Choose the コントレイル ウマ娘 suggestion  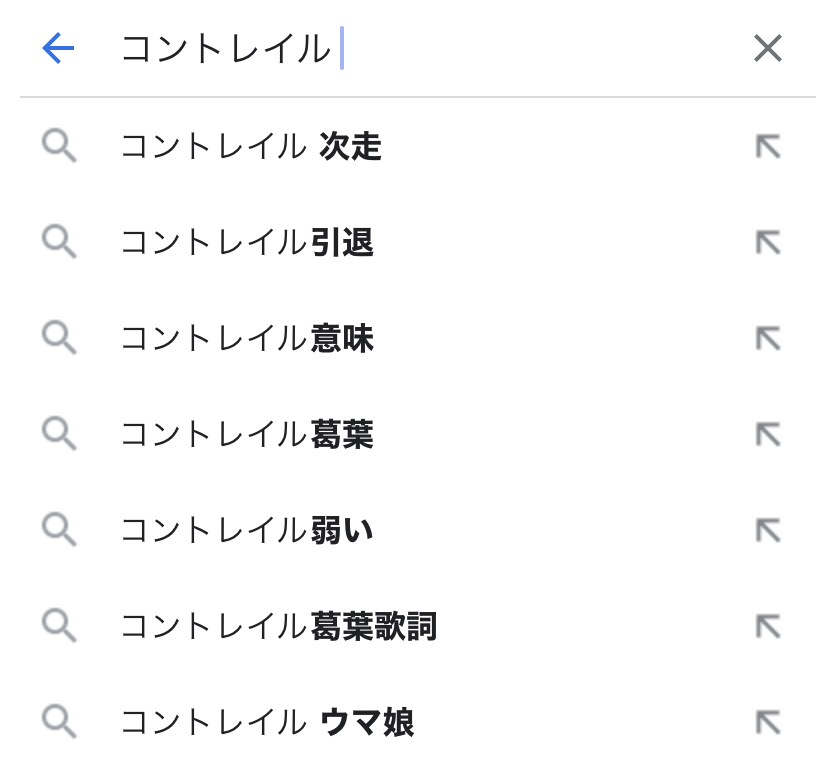267,722
